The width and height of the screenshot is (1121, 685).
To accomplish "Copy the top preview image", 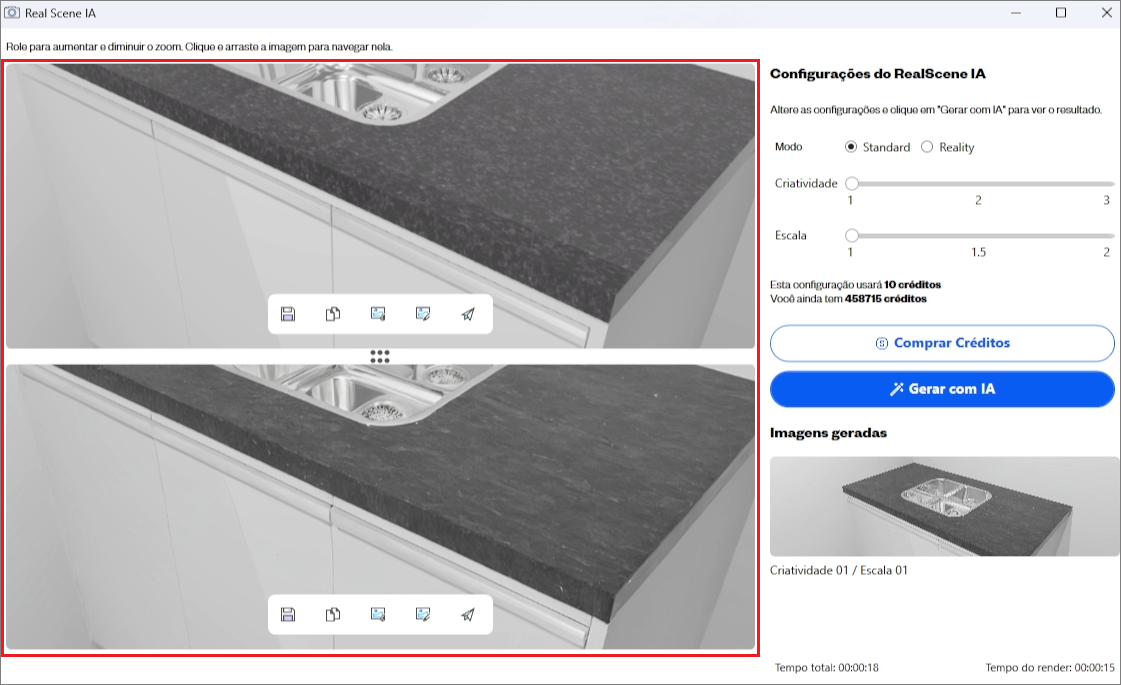I will [x=333, y=314].
